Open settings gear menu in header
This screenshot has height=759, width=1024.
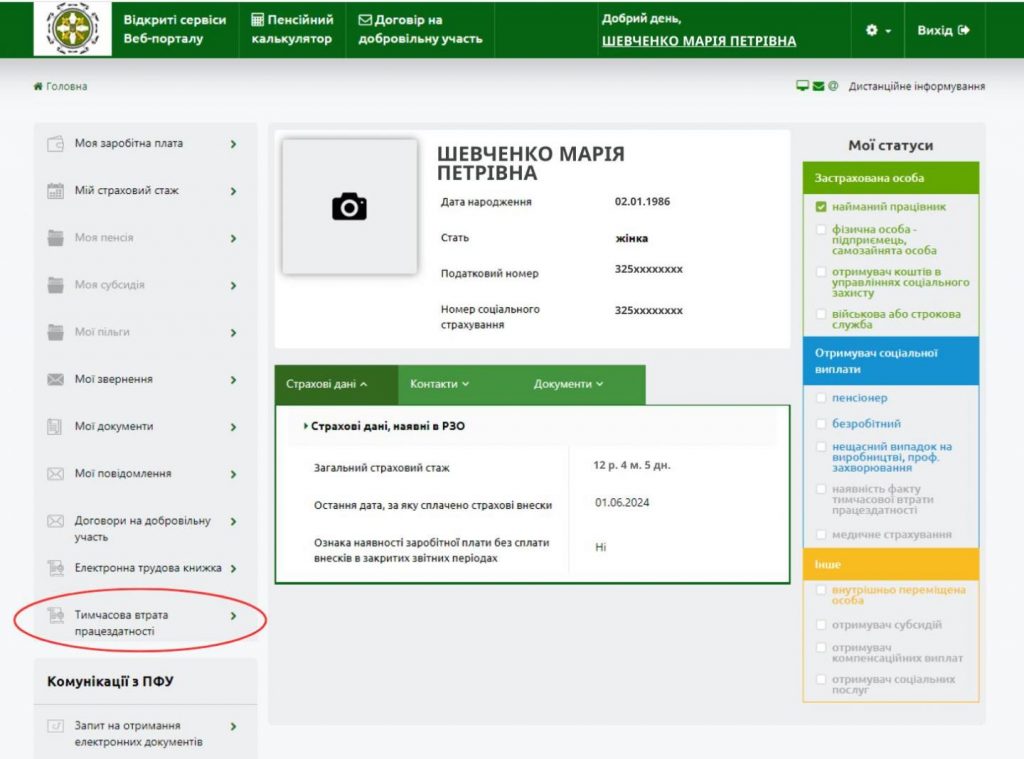pos(877,30)
